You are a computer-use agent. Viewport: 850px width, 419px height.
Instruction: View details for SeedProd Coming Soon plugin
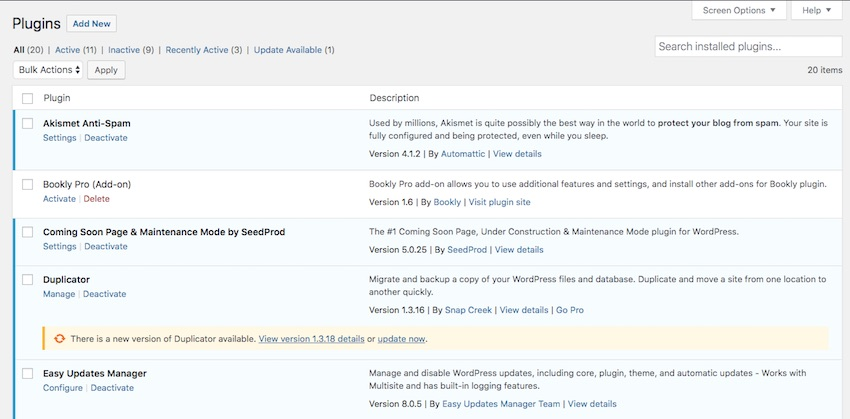(519, 250)
